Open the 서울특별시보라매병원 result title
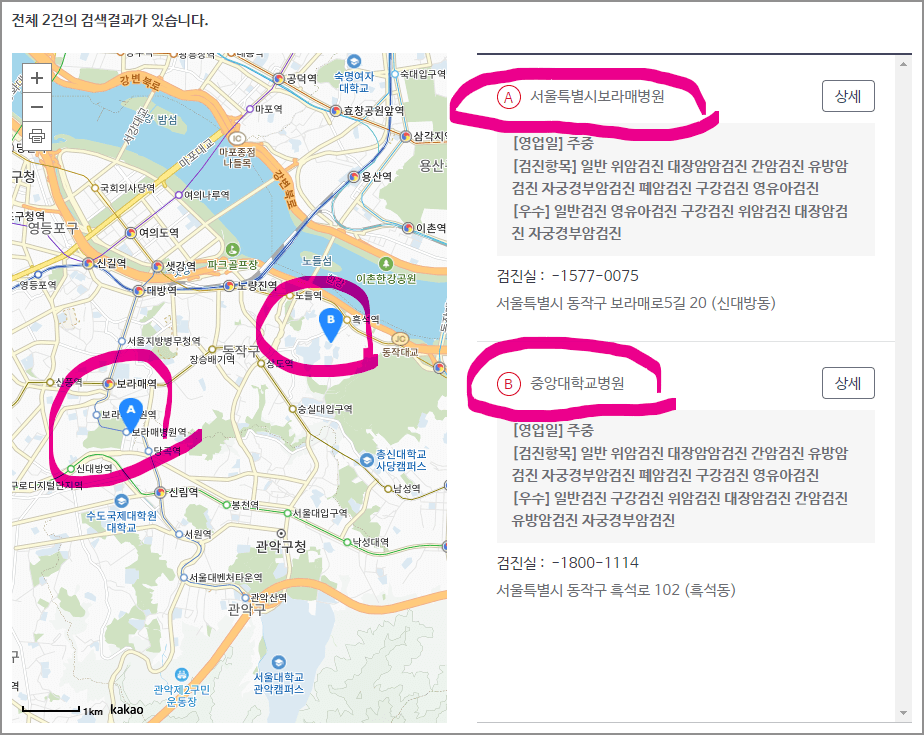924x735 pixels. coord(597,96)
